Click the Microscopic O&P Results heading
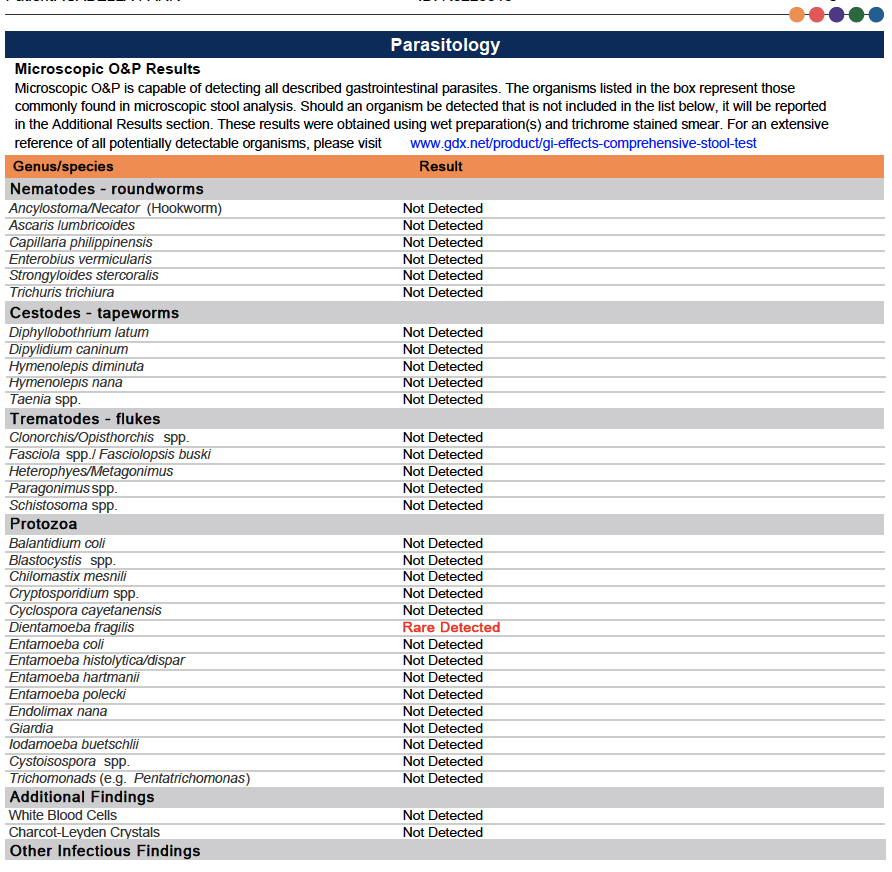This screenshot has width=892, height=872. pyautogui.click(x=108, y=69)
